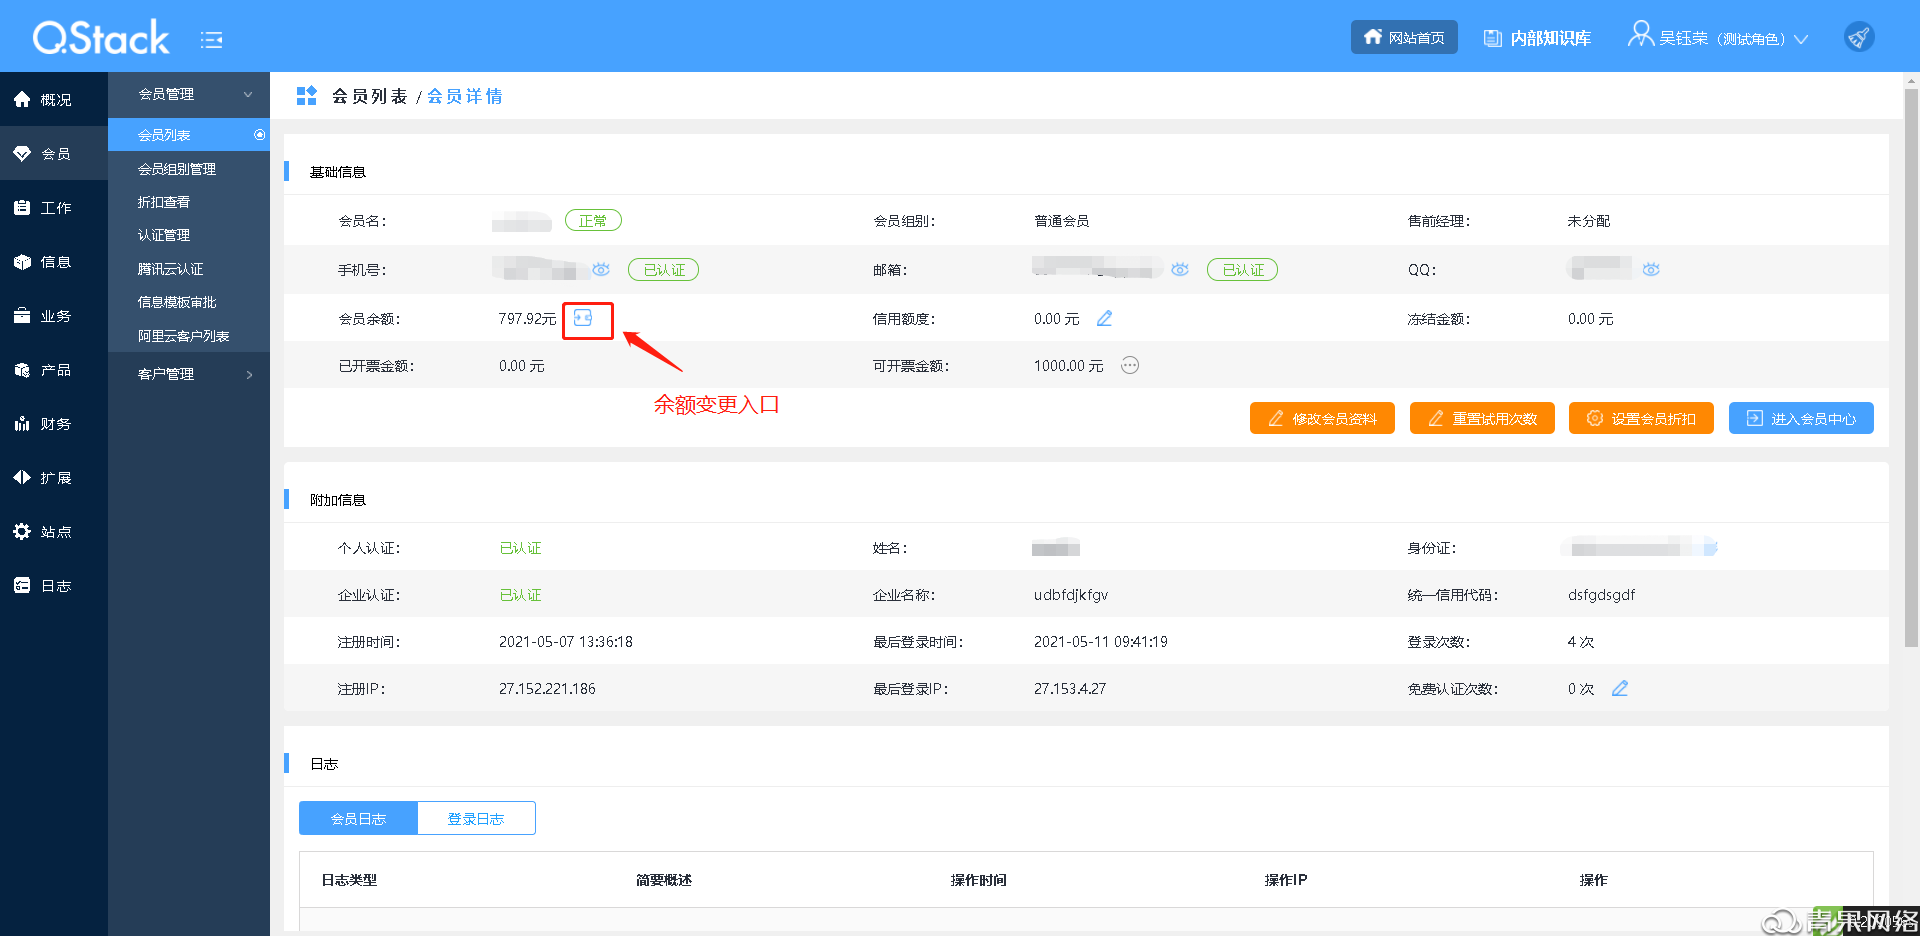The height and width of the screenshot is (936, 1920).
Task: Click the 正常 status badge
Action: 593,220
